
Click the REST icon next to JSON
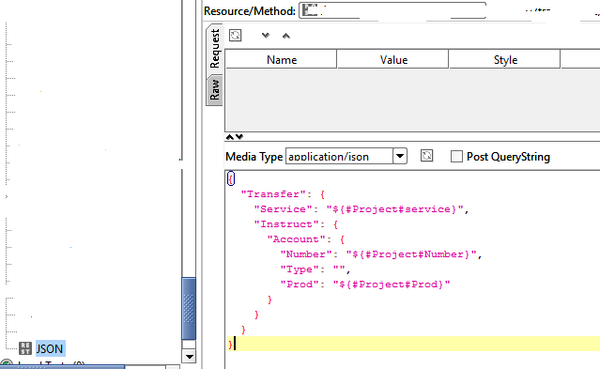tap(25, 348)
